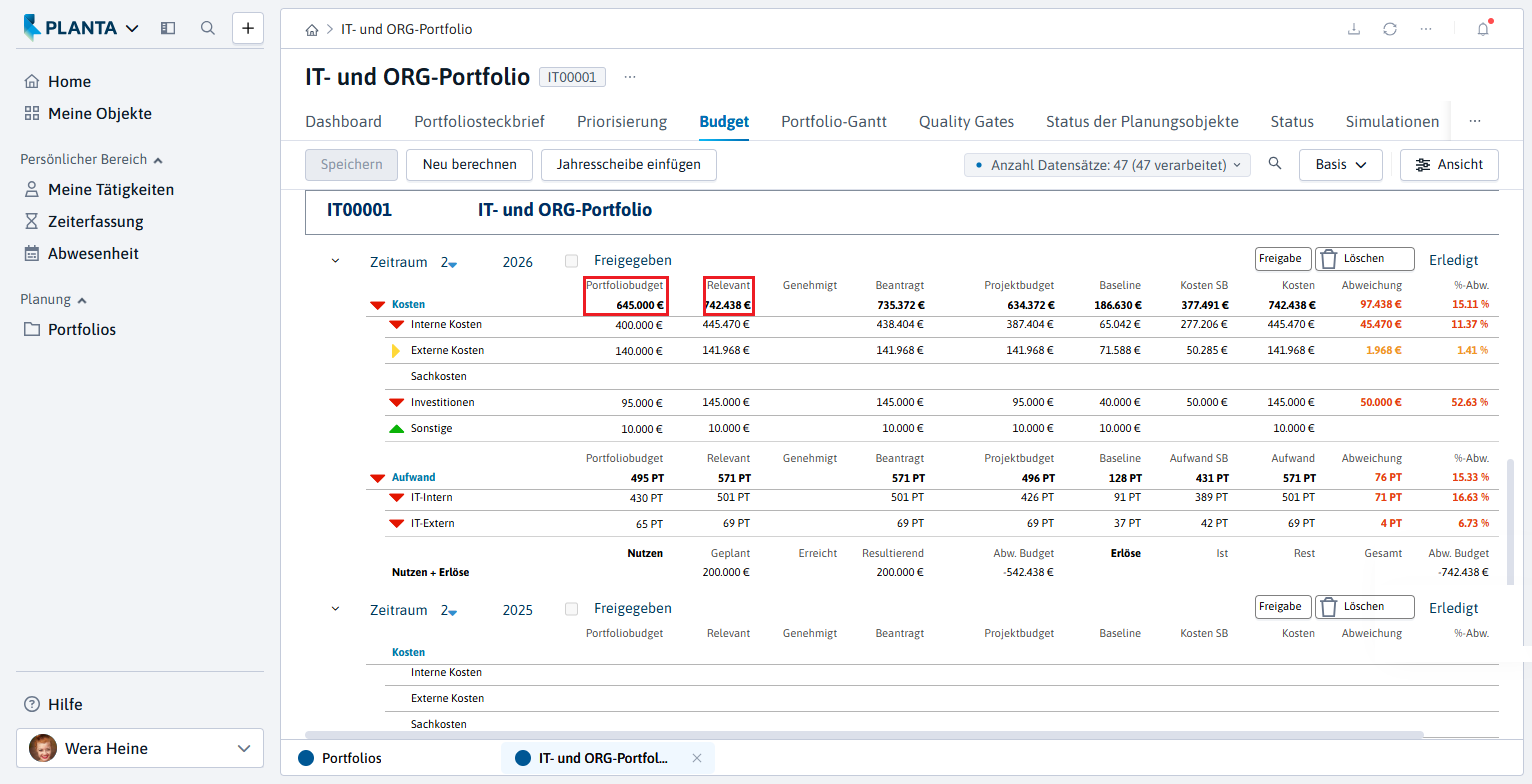The image size is (1532, 784).
Task: Click the plus icon to add new
Action: coord(248,28)
